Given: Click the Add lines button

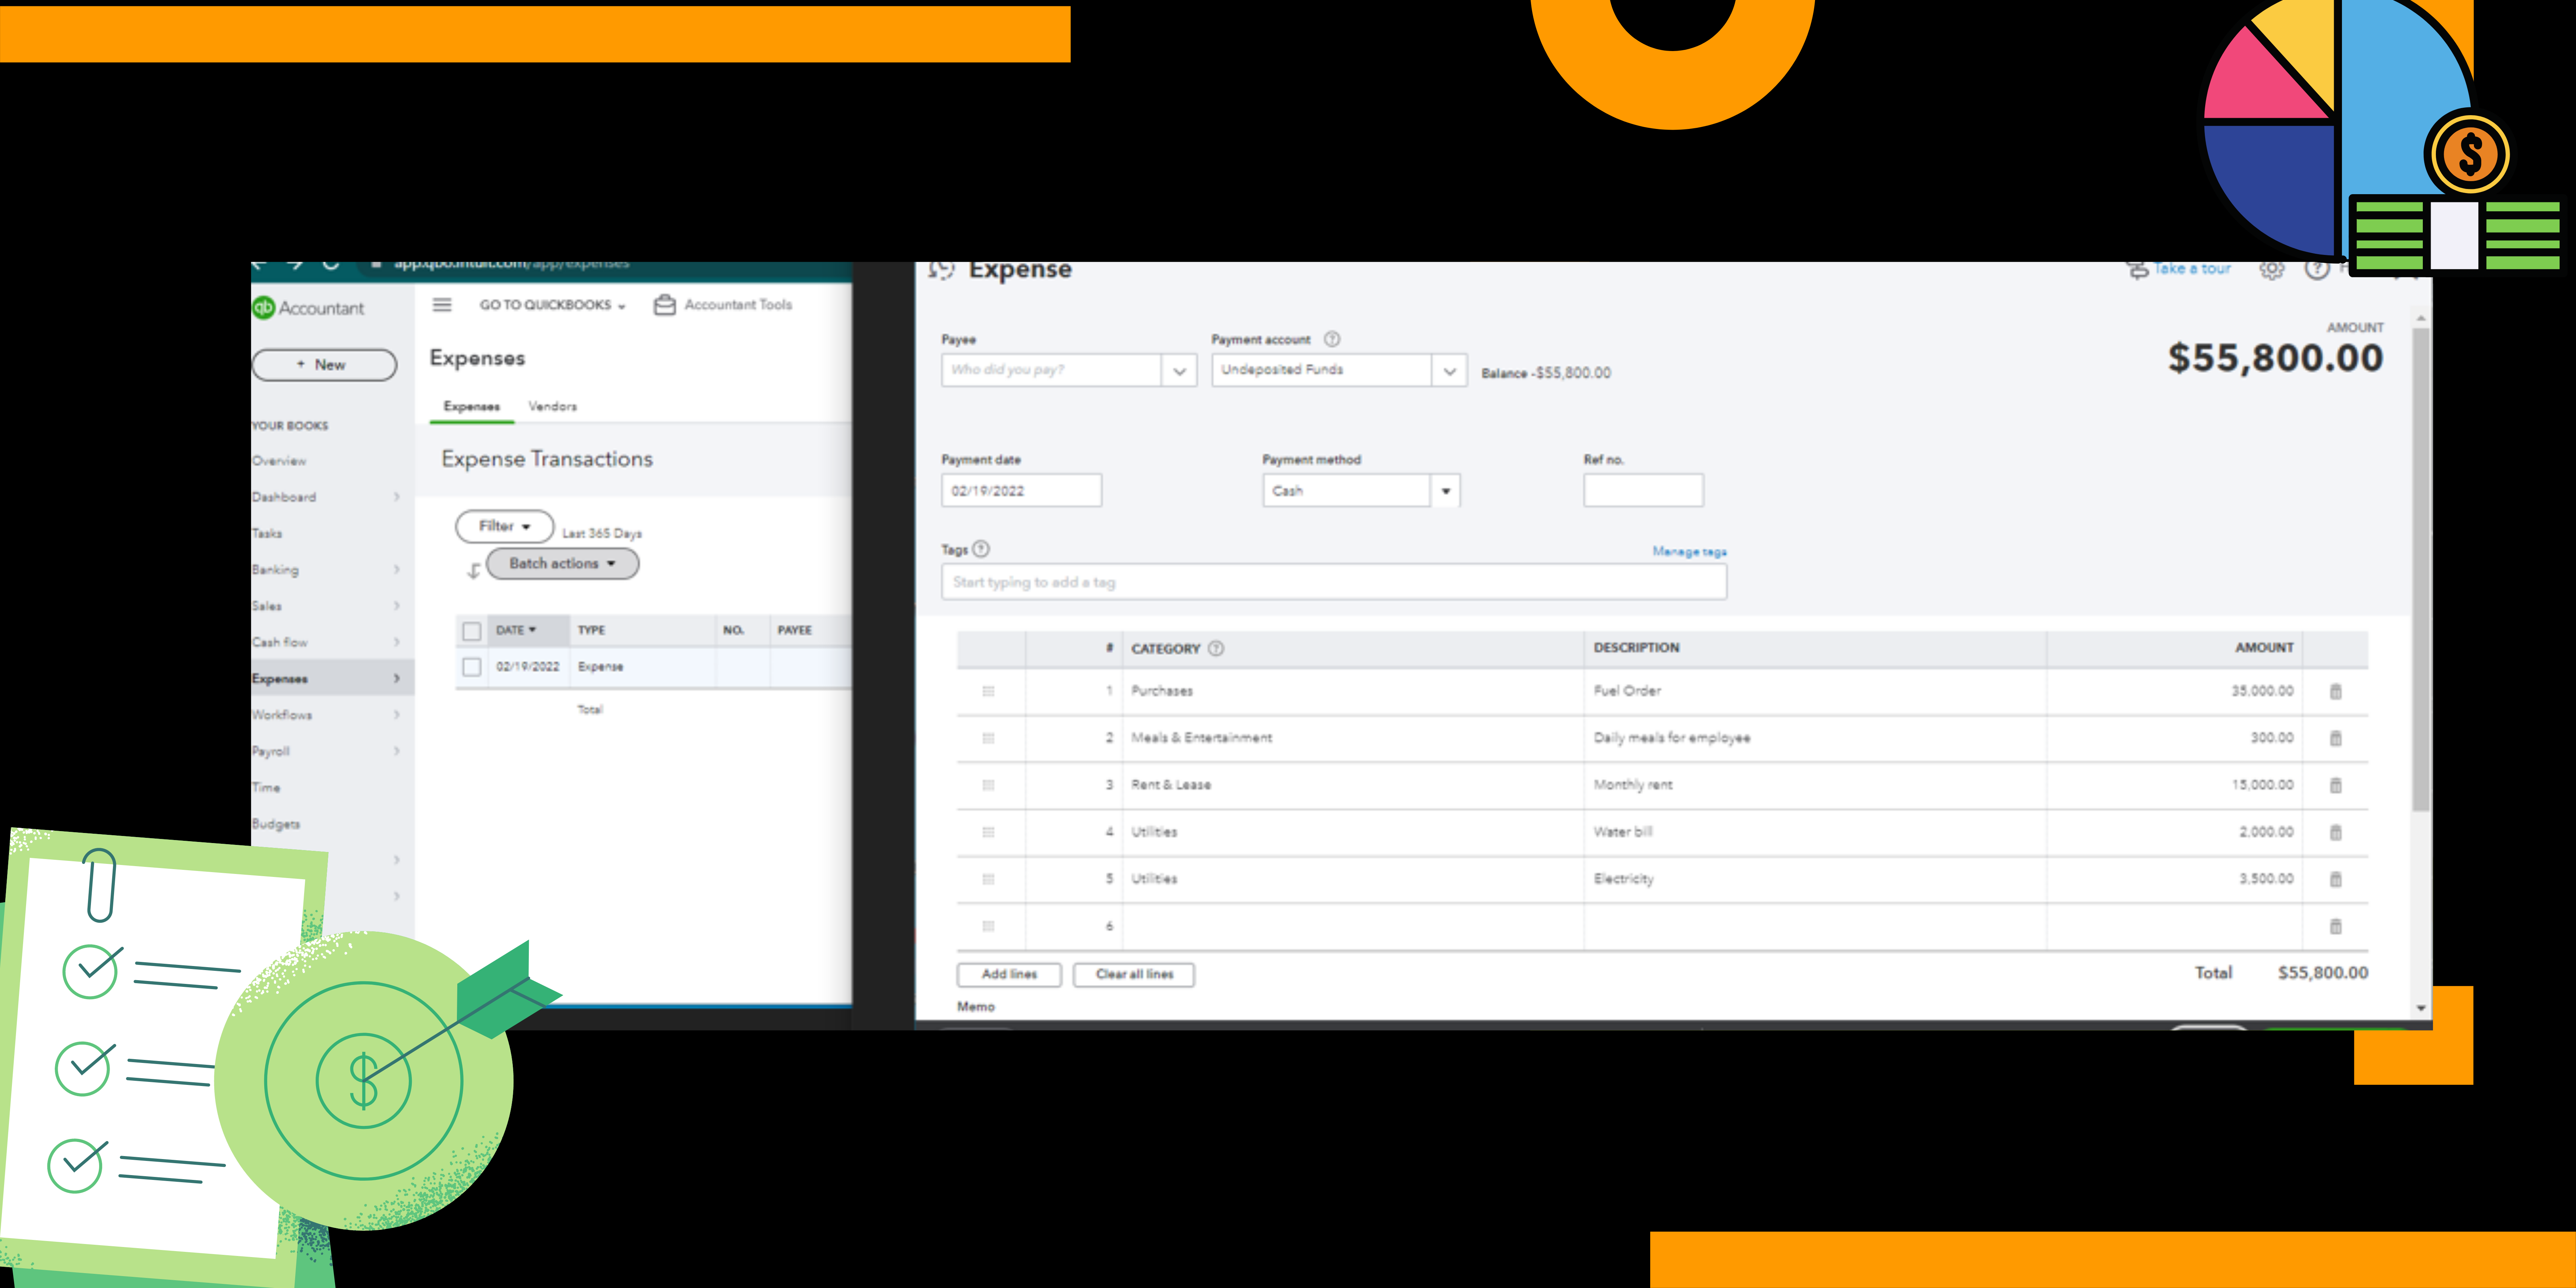Looking at the screenshot, I should click(x=1008, y=974).
